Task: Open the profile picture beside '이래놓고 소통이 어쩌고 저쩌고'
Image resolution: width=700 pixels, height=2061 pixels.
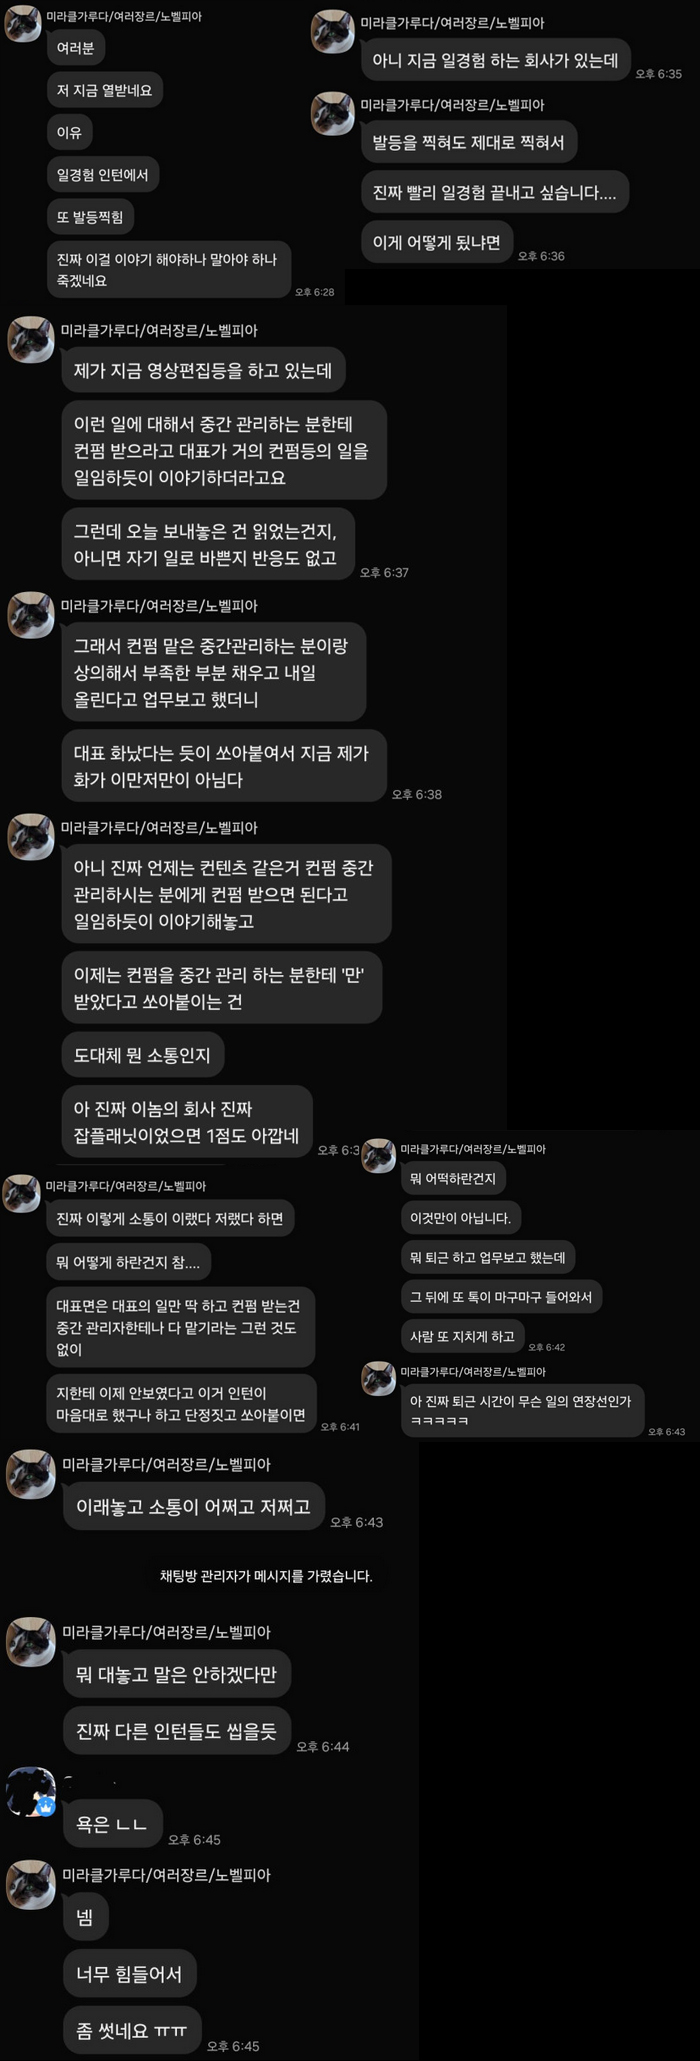Action: [31, 1474]
